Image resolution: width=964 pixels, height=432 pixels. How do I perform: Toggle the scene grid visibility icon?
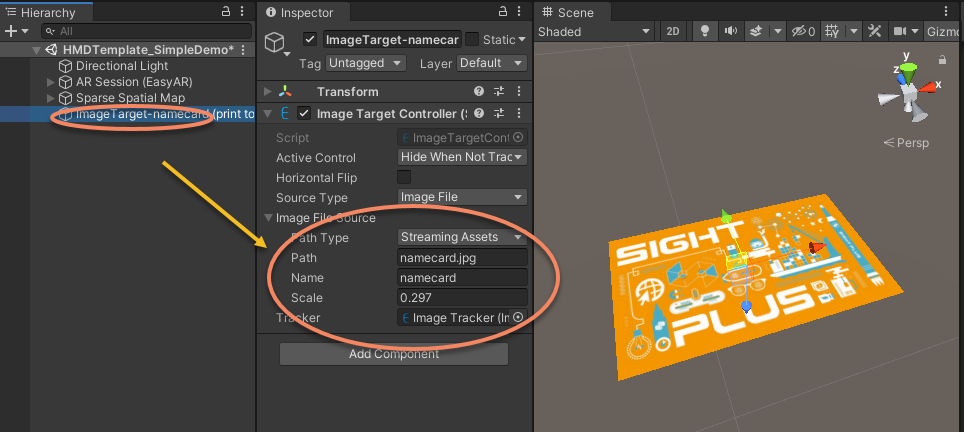point(832,31)
